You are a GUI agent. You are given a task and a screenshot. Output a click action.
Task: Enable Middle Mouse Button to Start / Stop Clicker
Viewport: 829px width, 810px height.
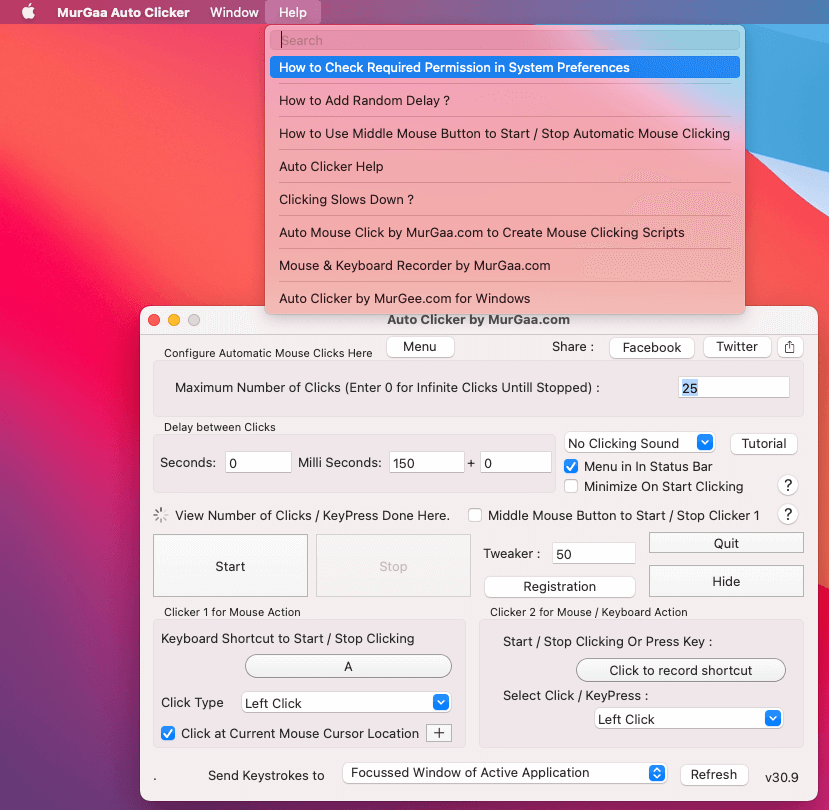[x=475, y=515]
